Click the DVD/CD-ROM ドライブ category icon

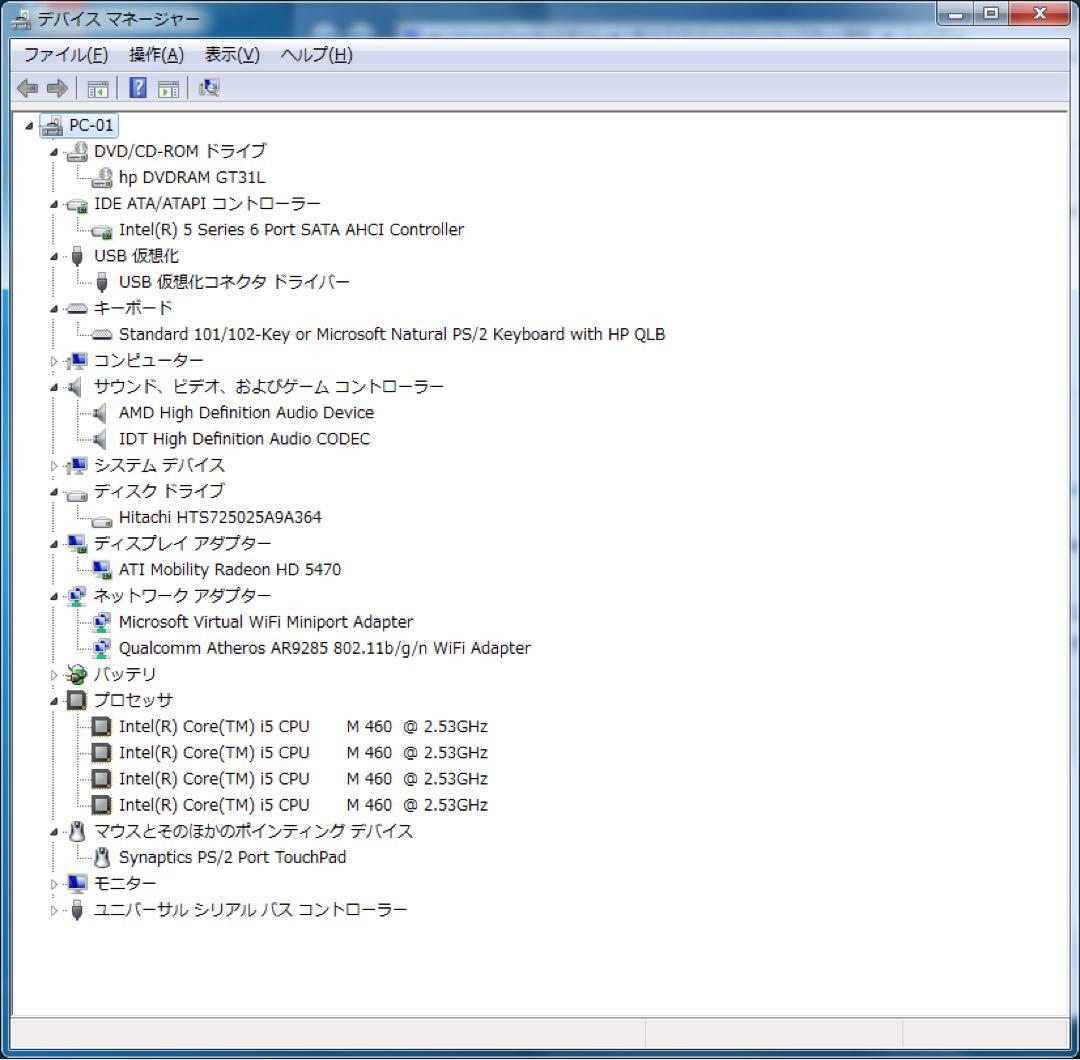point(76,152)
